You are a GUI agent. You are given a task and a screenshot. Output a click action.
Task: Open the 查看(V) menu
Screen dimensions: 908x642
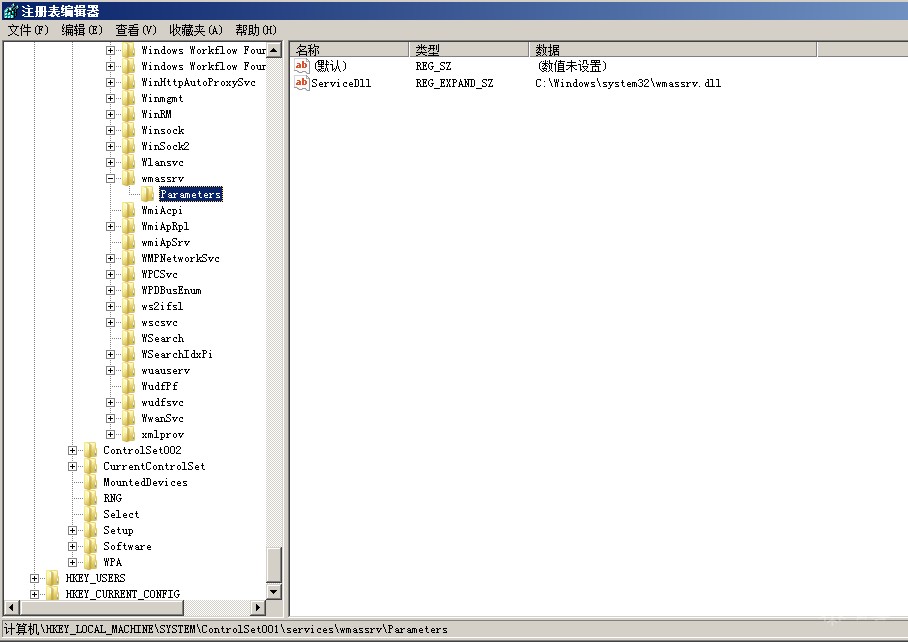click(136, 30)
